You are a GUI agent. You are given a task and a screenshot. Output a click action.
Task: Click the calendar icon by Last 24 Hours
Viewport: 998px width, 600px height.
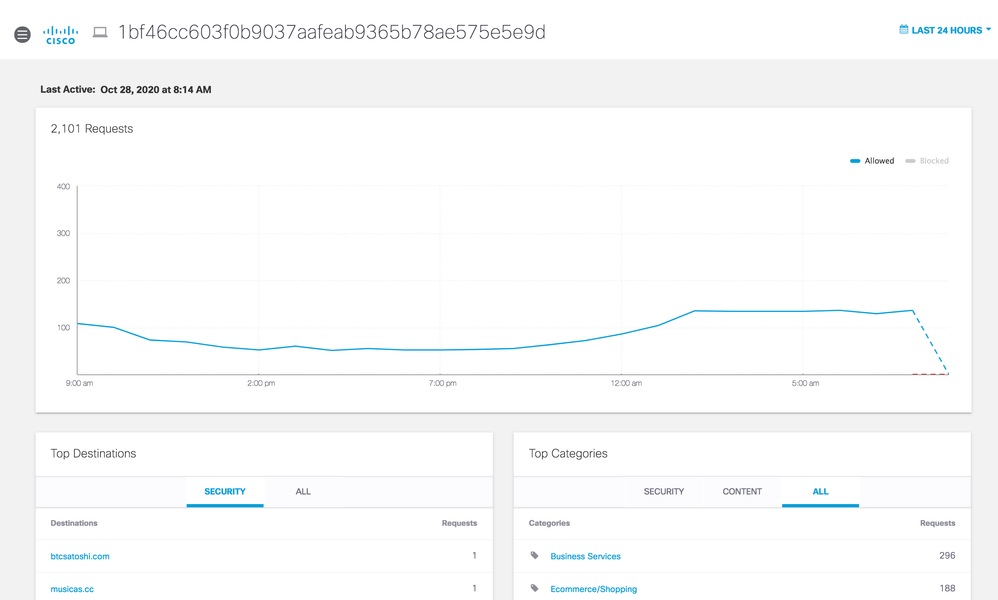(x=904, y=30)
